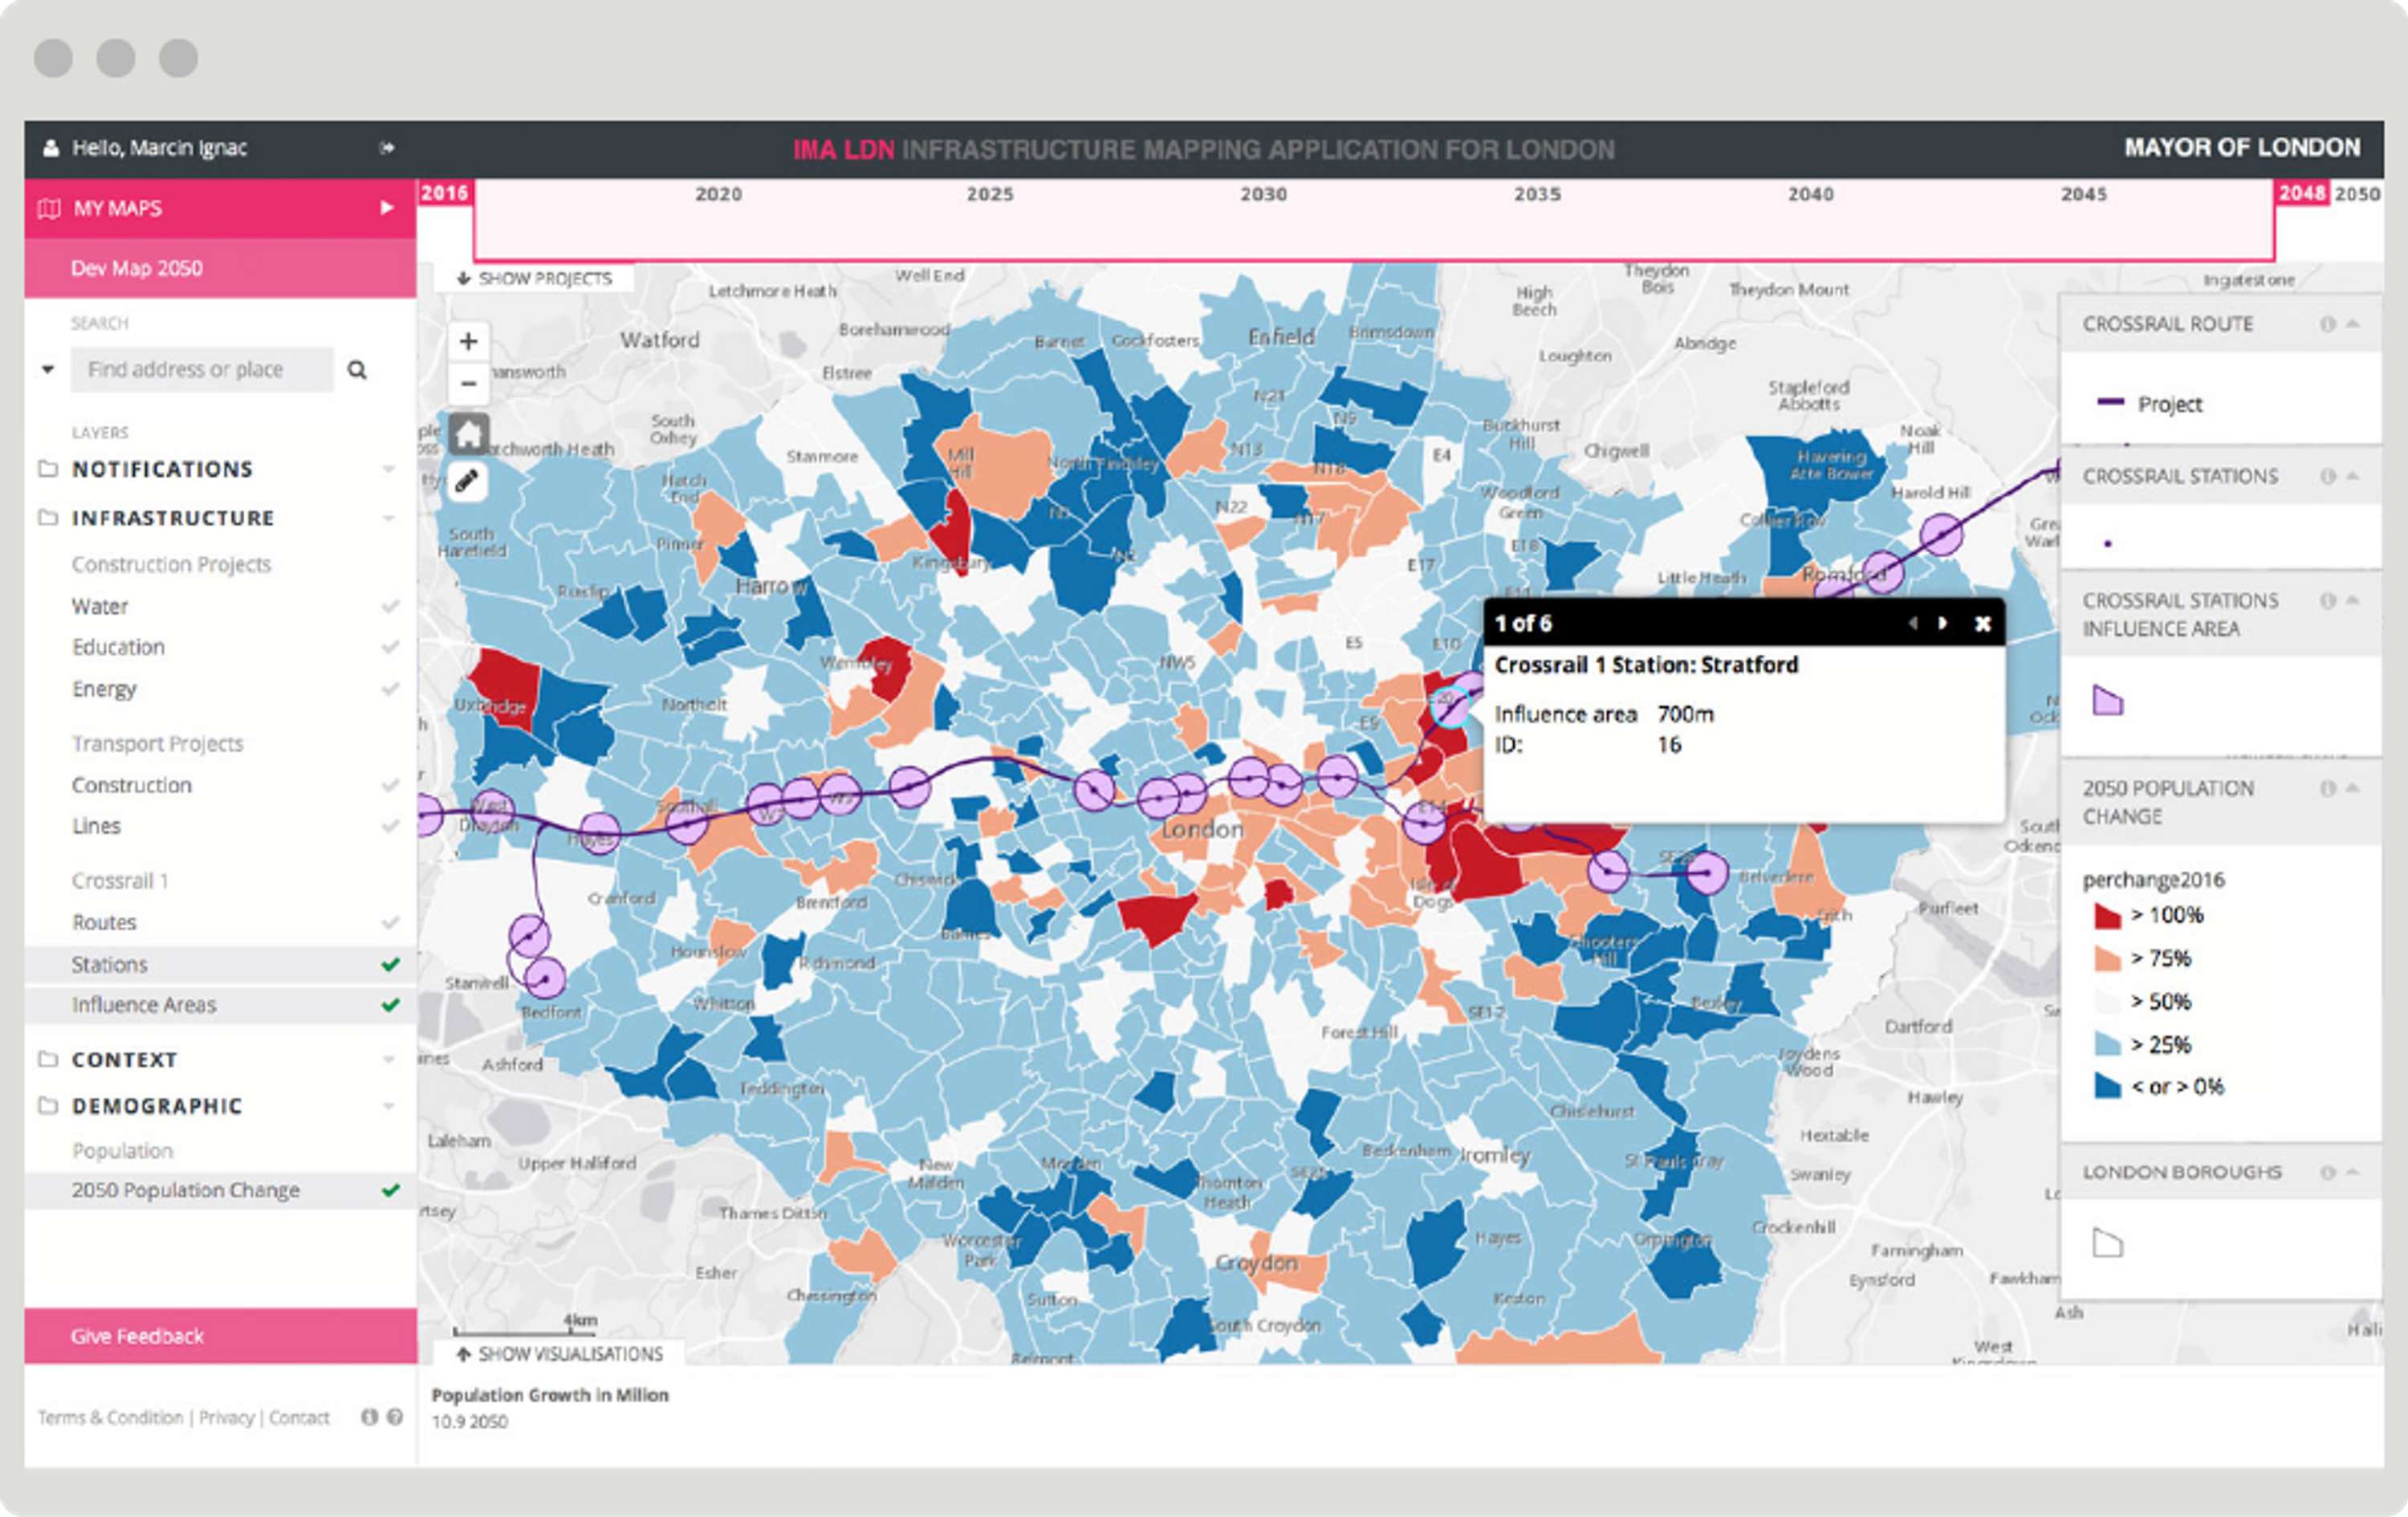This screenshot has height=1517, width=2408.
Task: Click the map icon next to MY MAPS
Action: (49, 208)
